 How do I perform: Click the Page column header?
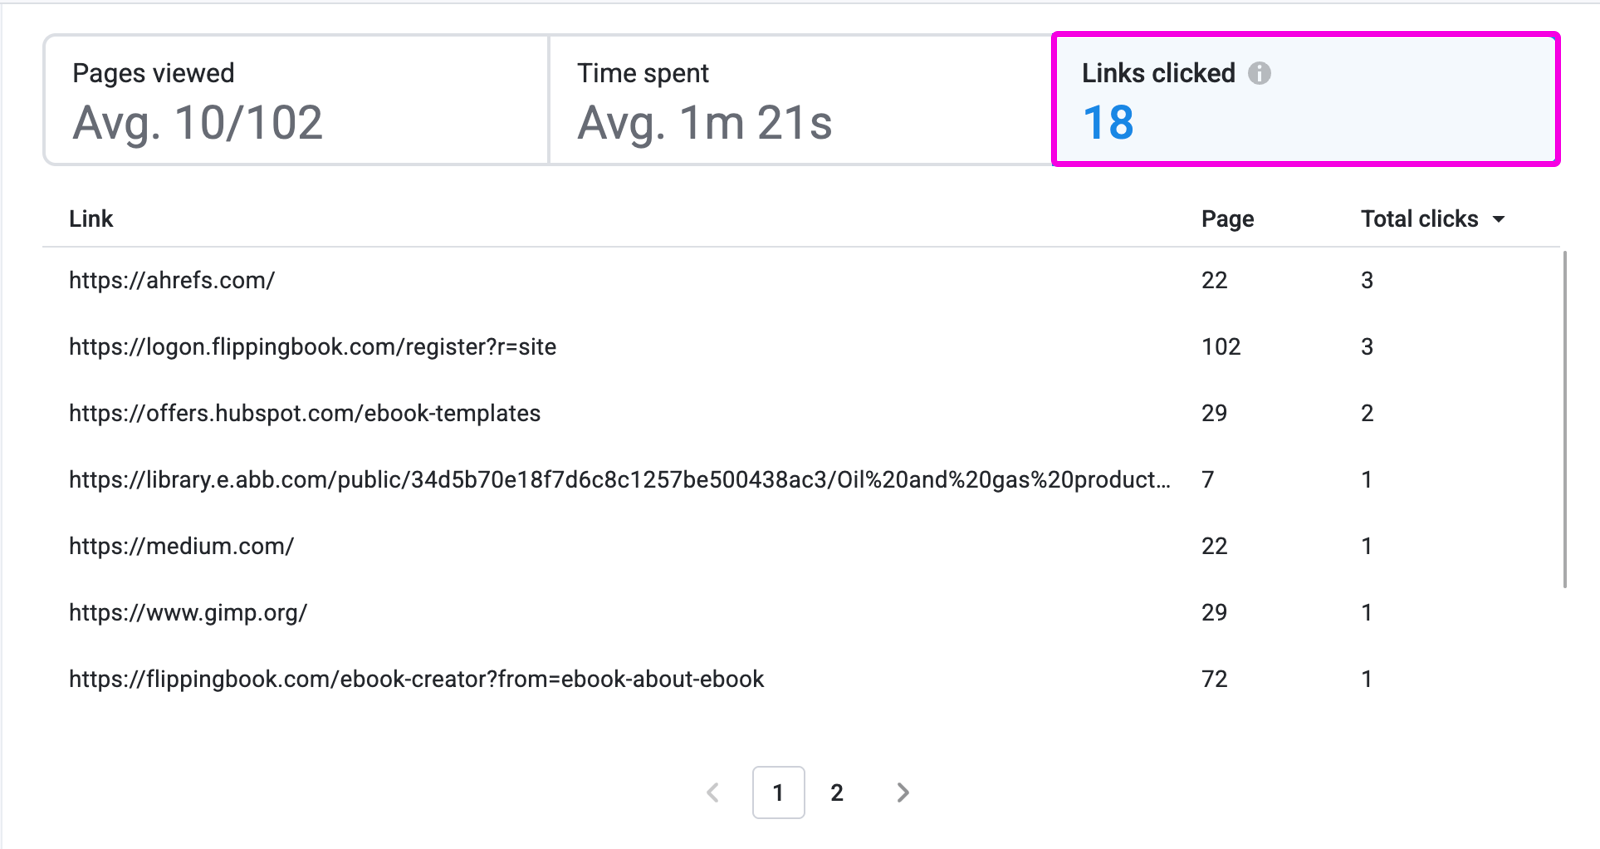(1227, 219)
